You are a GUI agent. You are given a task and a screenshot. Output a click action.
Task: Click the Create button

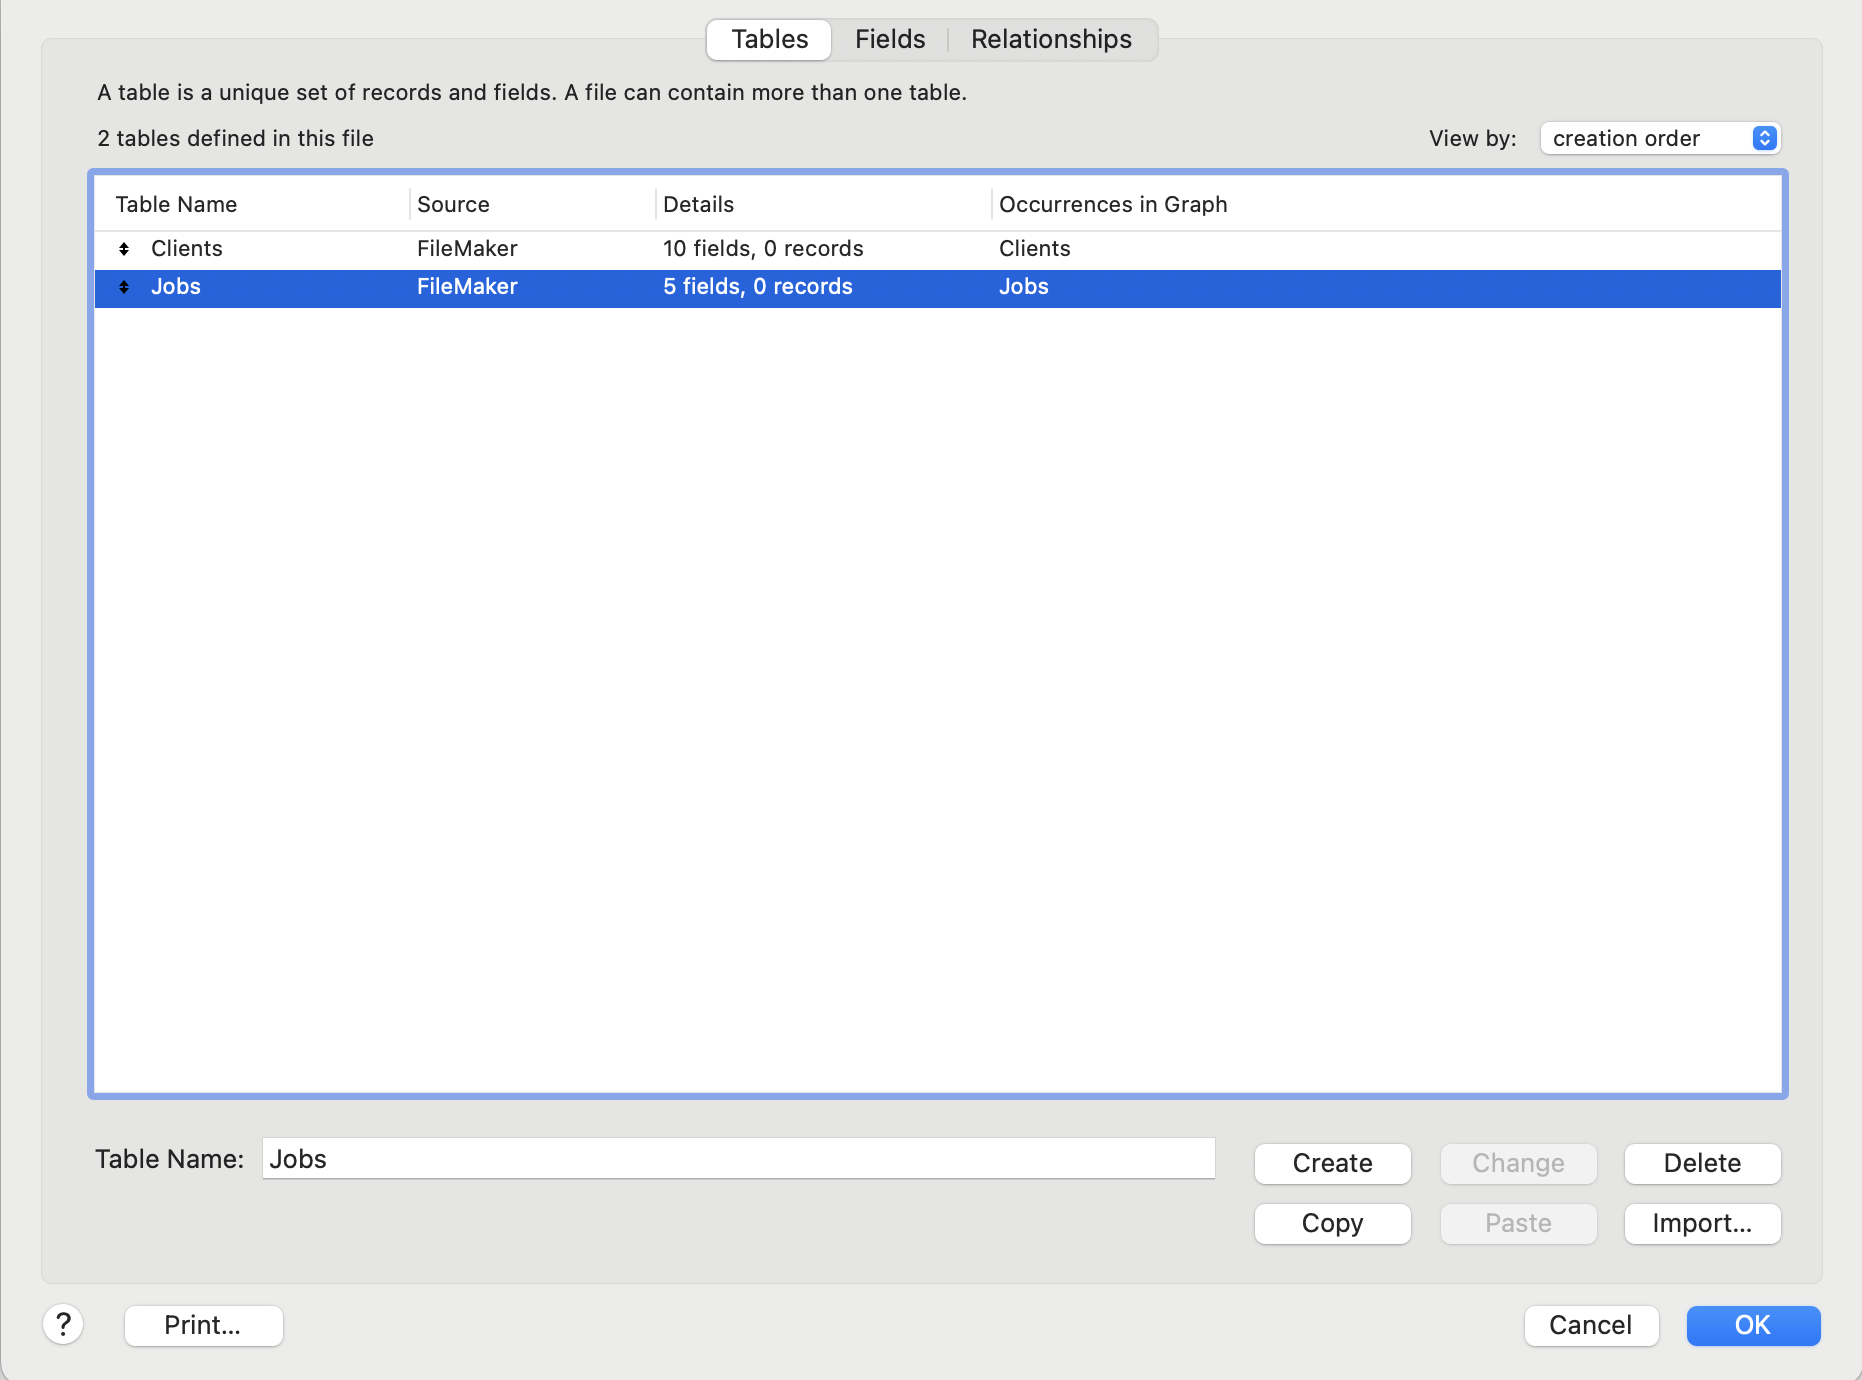coord(1332,1163)
